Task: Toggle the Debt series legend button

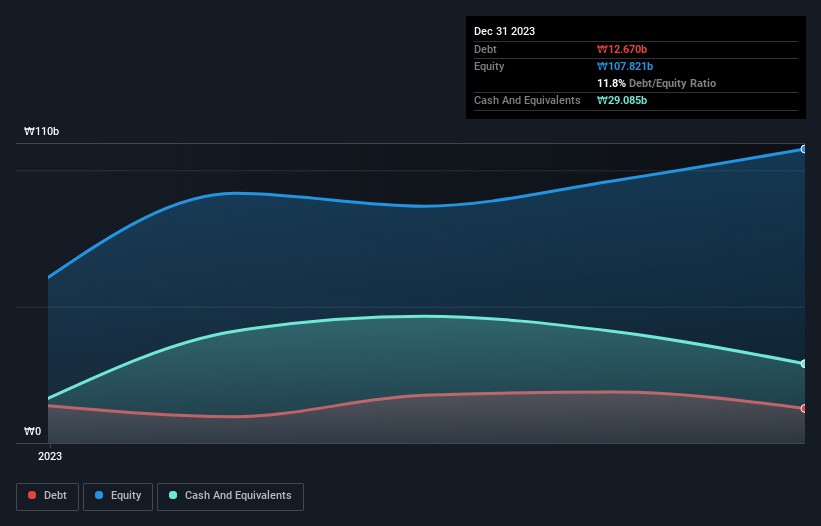Action: tap(47, 496)
